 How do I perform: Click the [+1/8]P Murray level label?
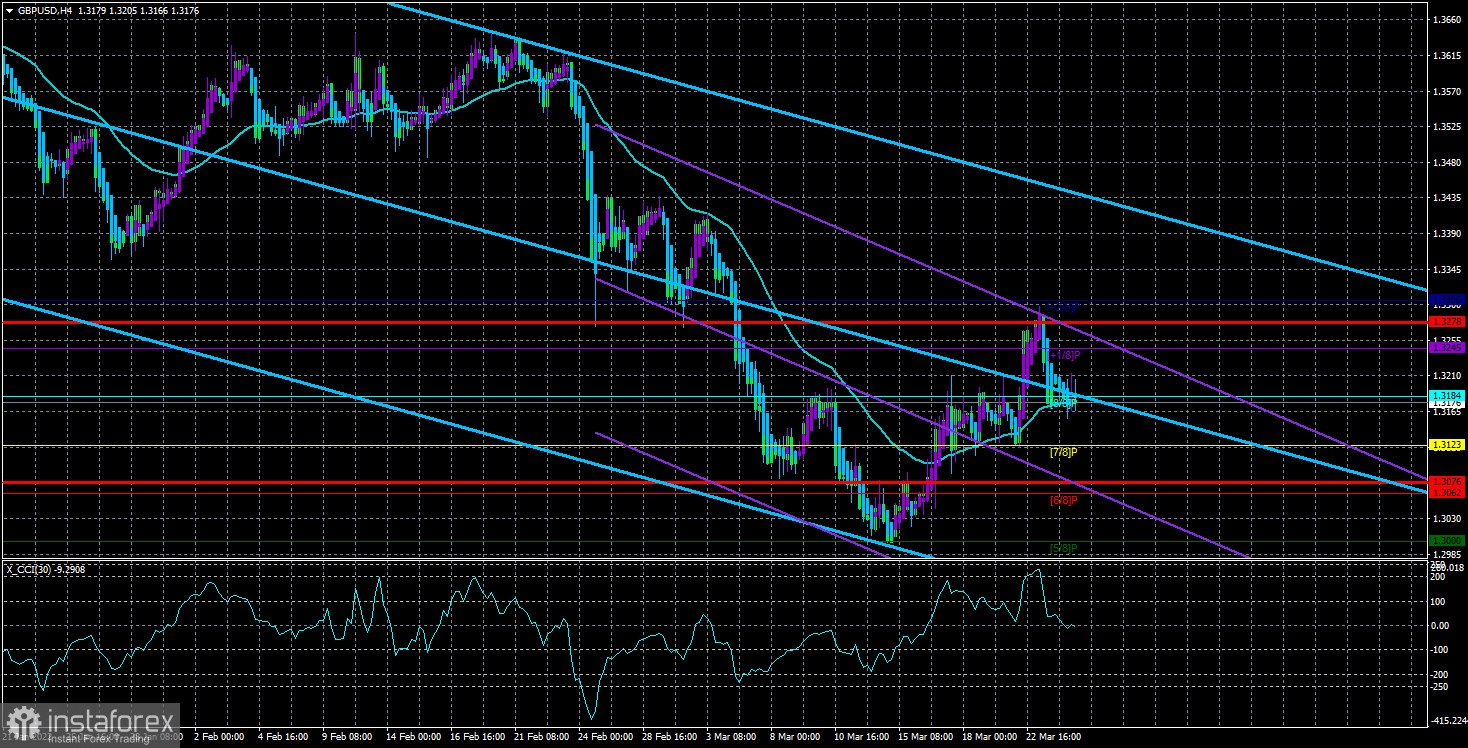click(1064, 355)
